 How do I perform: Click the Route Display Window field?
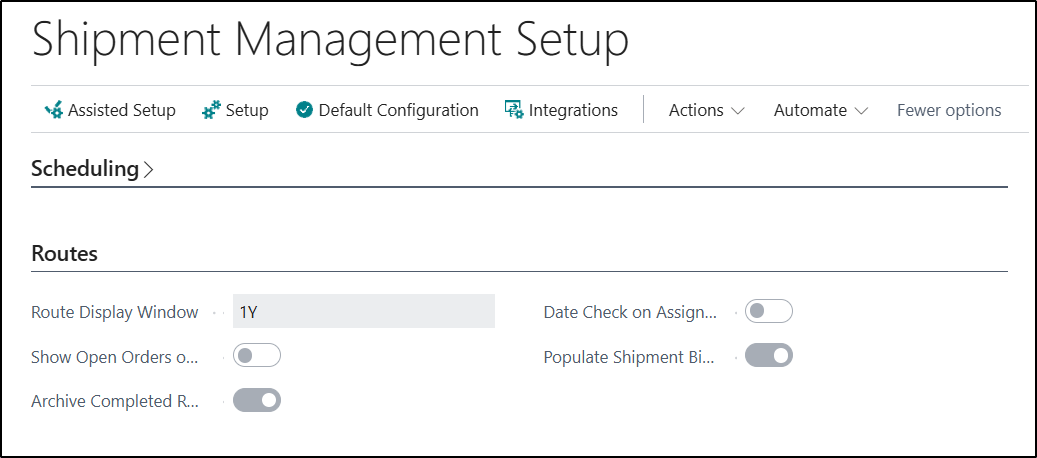click(x=364, y=311)
